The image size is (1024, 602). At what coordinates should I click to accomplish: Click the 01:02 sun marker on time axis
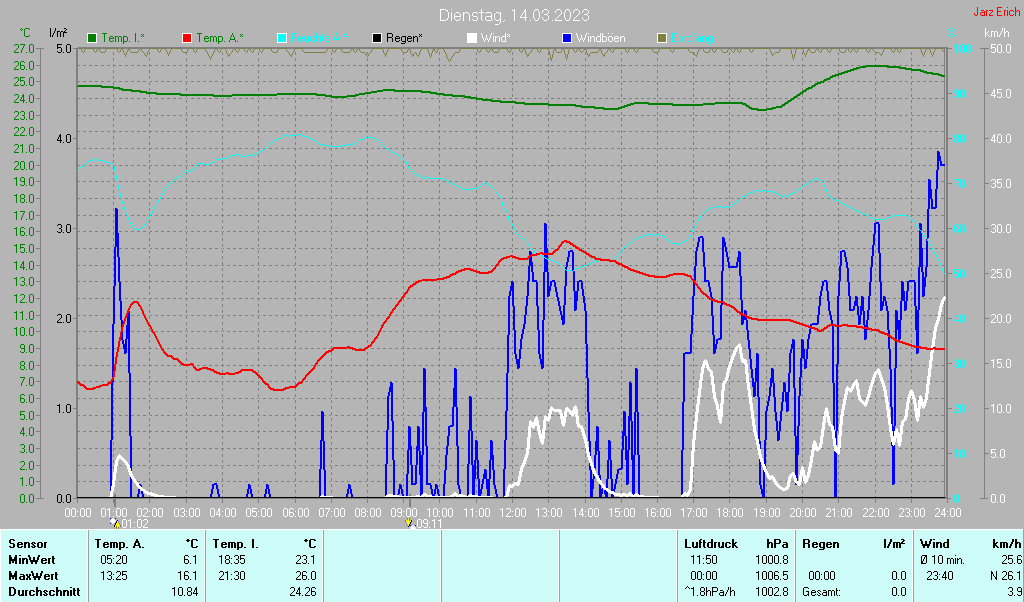[114, 523]
